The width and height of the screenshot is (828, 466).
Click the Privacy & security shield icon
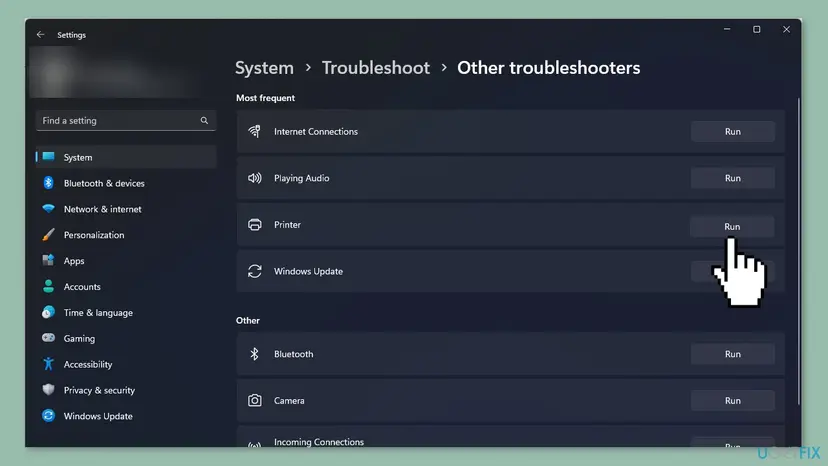pos(49,389)
